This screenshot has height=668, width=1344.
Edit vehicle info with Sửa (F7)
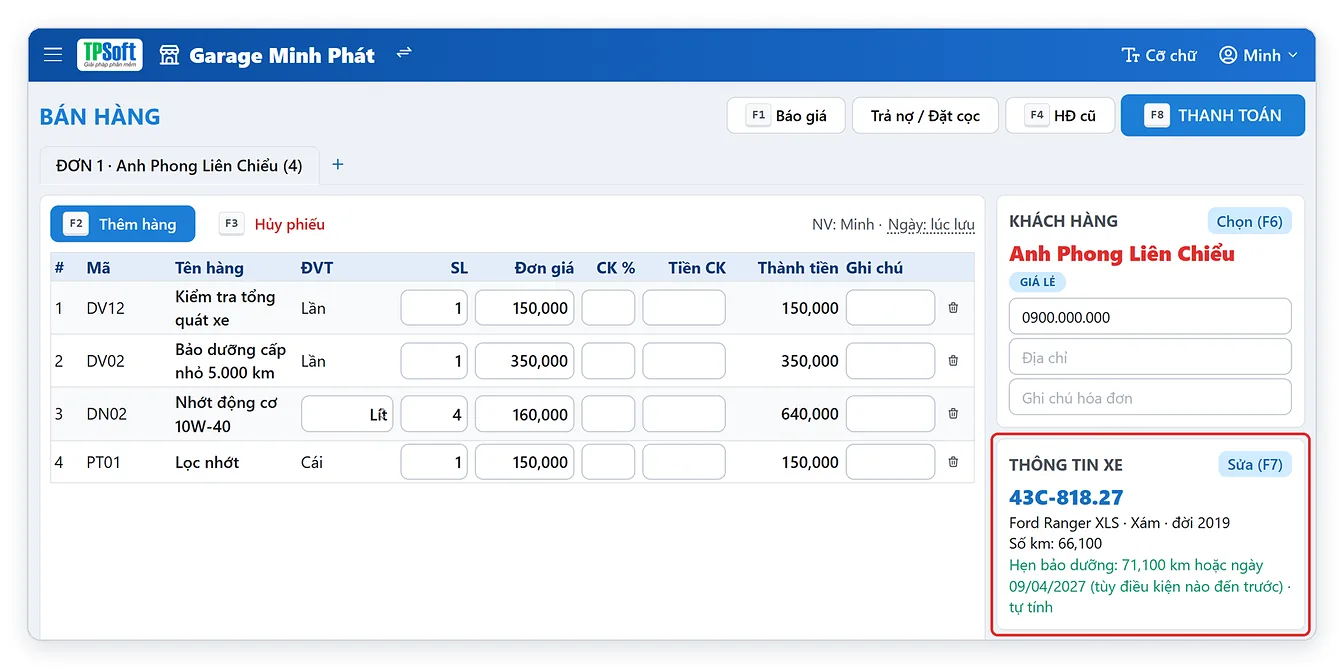pyautogui.click(x=1254, y=464)
